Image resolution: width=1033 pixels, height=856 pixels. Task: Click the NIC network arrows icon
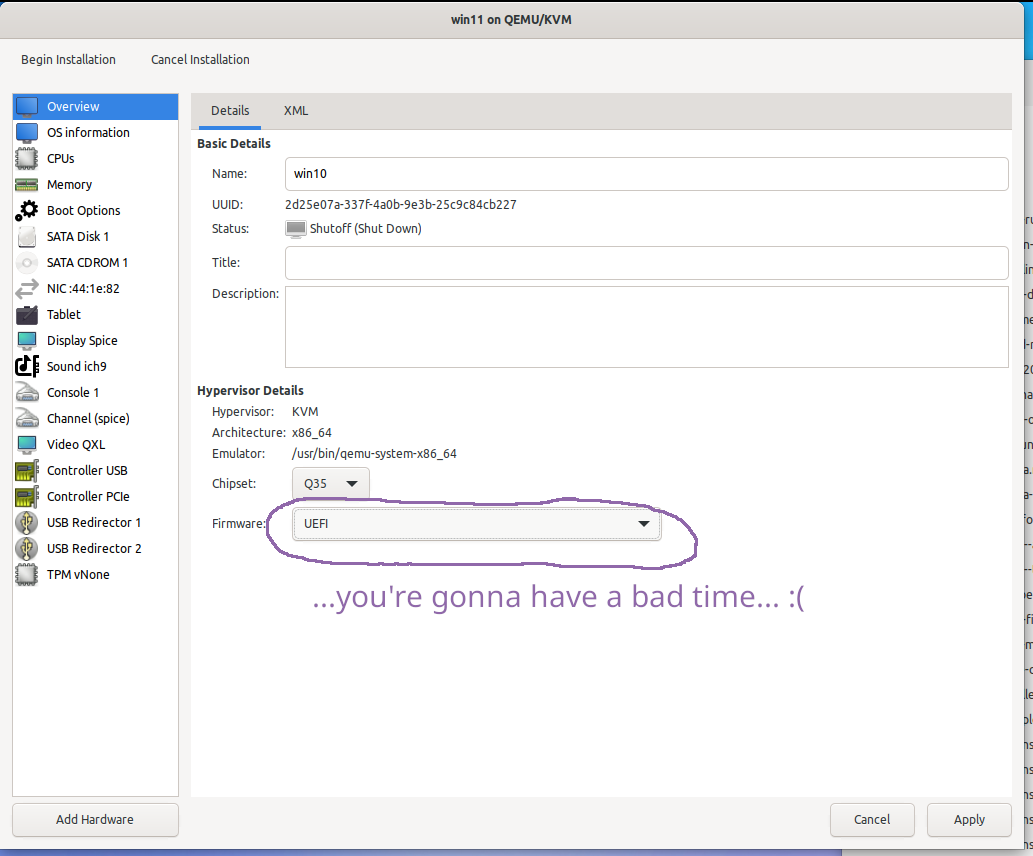coord(27,289)
